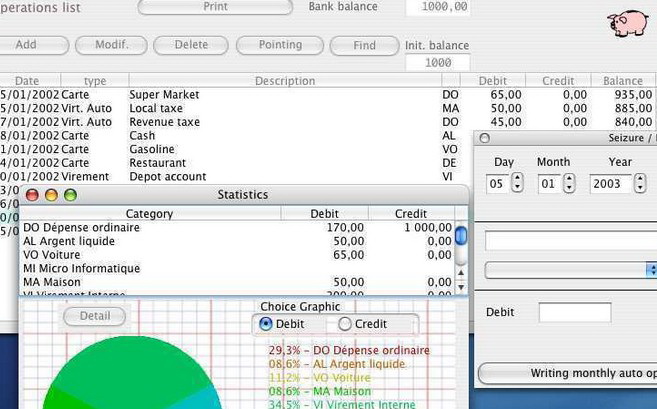Select the Restaurant operation row

pyautogui.click(x=237, y=163)
